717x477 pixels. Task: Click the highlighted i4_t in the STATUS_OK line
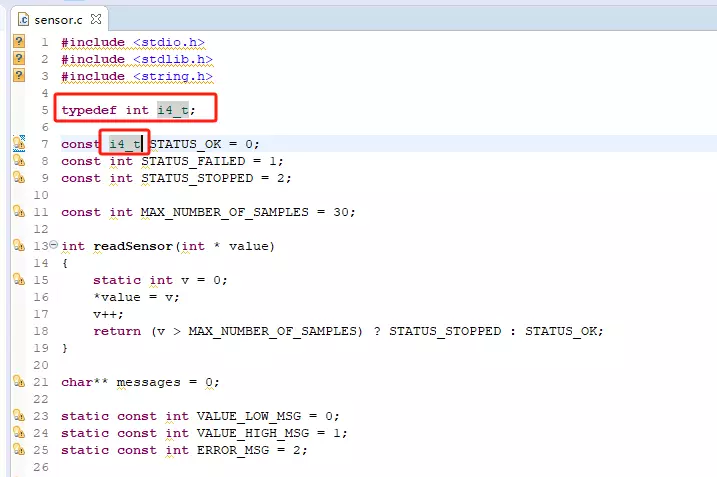tap(125, 144)
